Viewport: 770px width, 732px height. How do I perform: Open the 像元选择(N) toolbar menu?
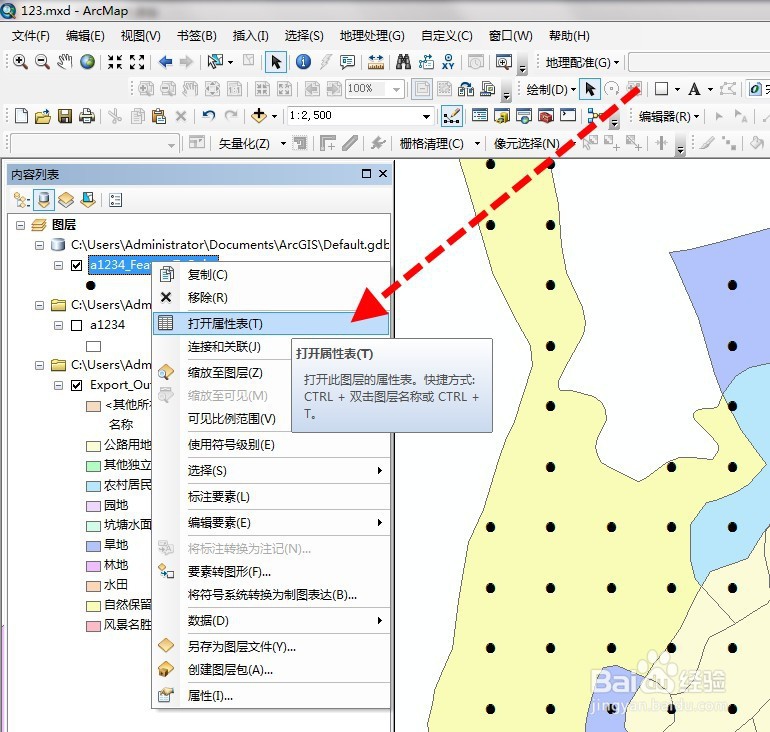pos(534,144)
